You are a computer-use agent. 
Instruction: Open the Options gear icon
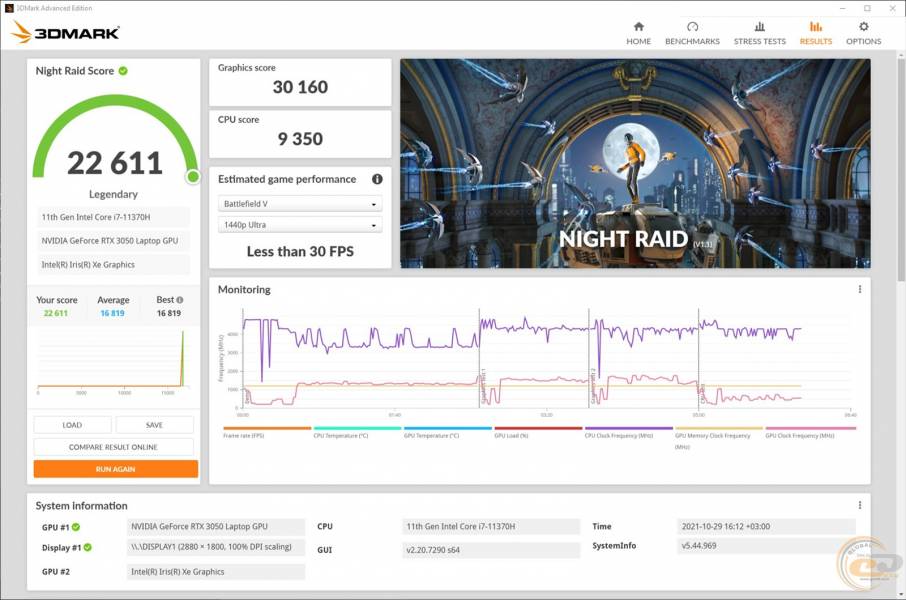[x=863, y=27]
